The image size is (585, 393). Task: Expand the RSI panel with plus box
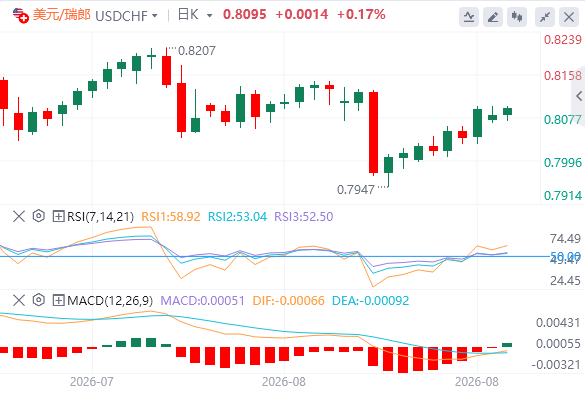tap(58, 216)
